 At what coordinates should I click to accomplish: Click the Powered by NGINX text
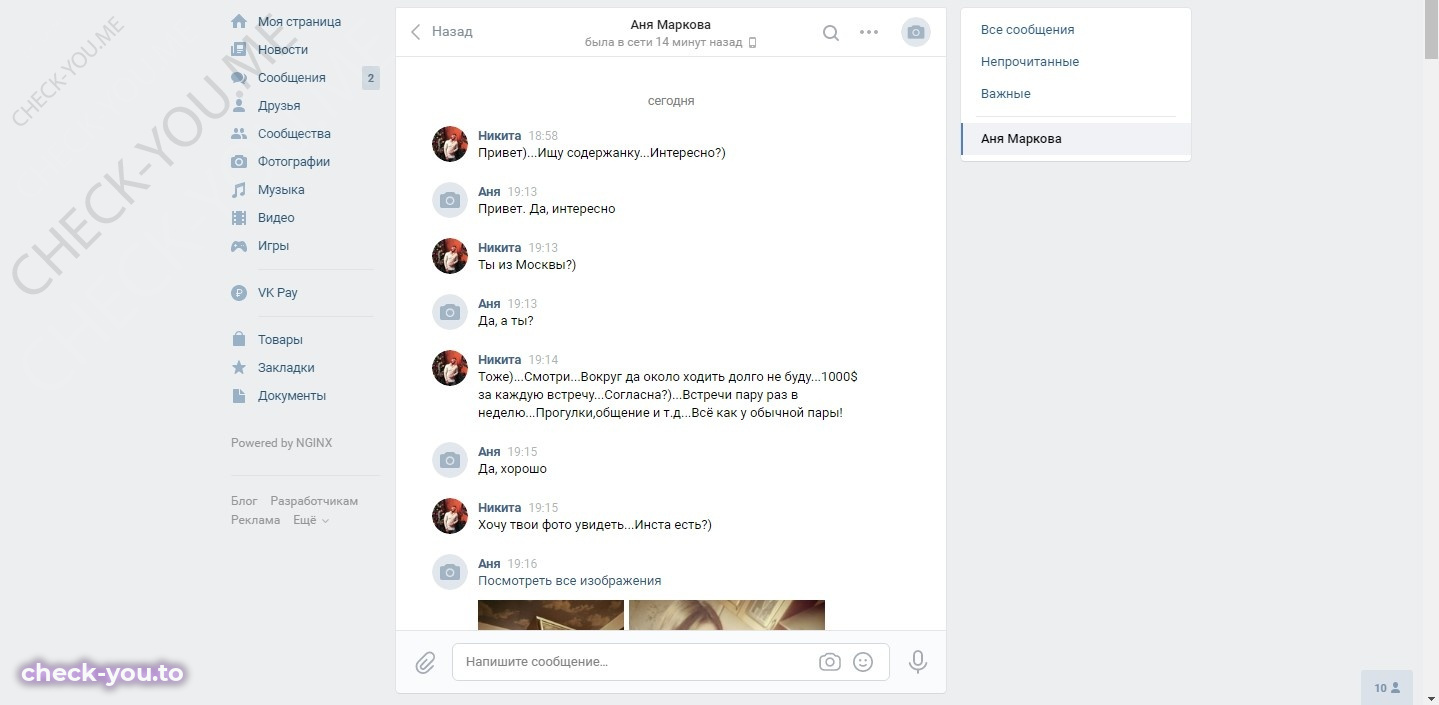click(281, 443)
